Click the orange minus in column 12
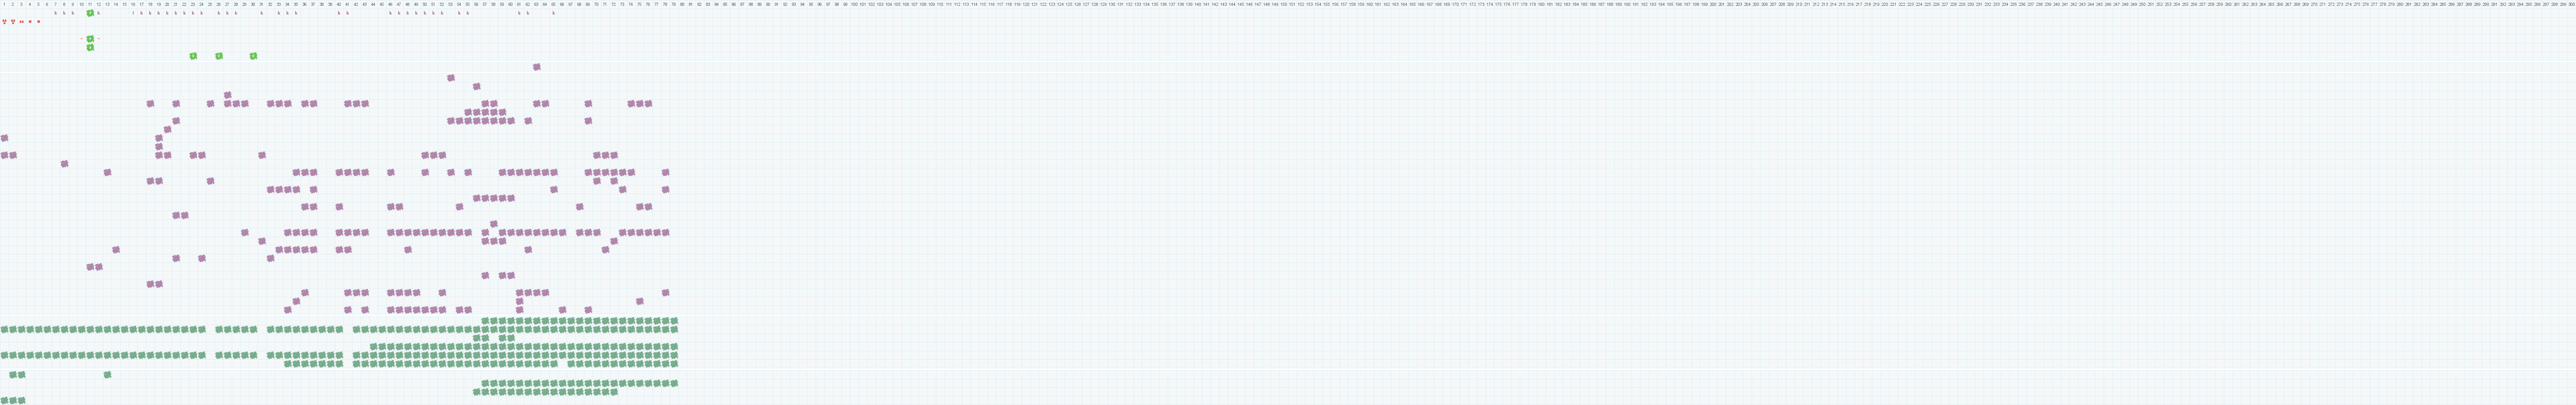 tap(99, 39)
